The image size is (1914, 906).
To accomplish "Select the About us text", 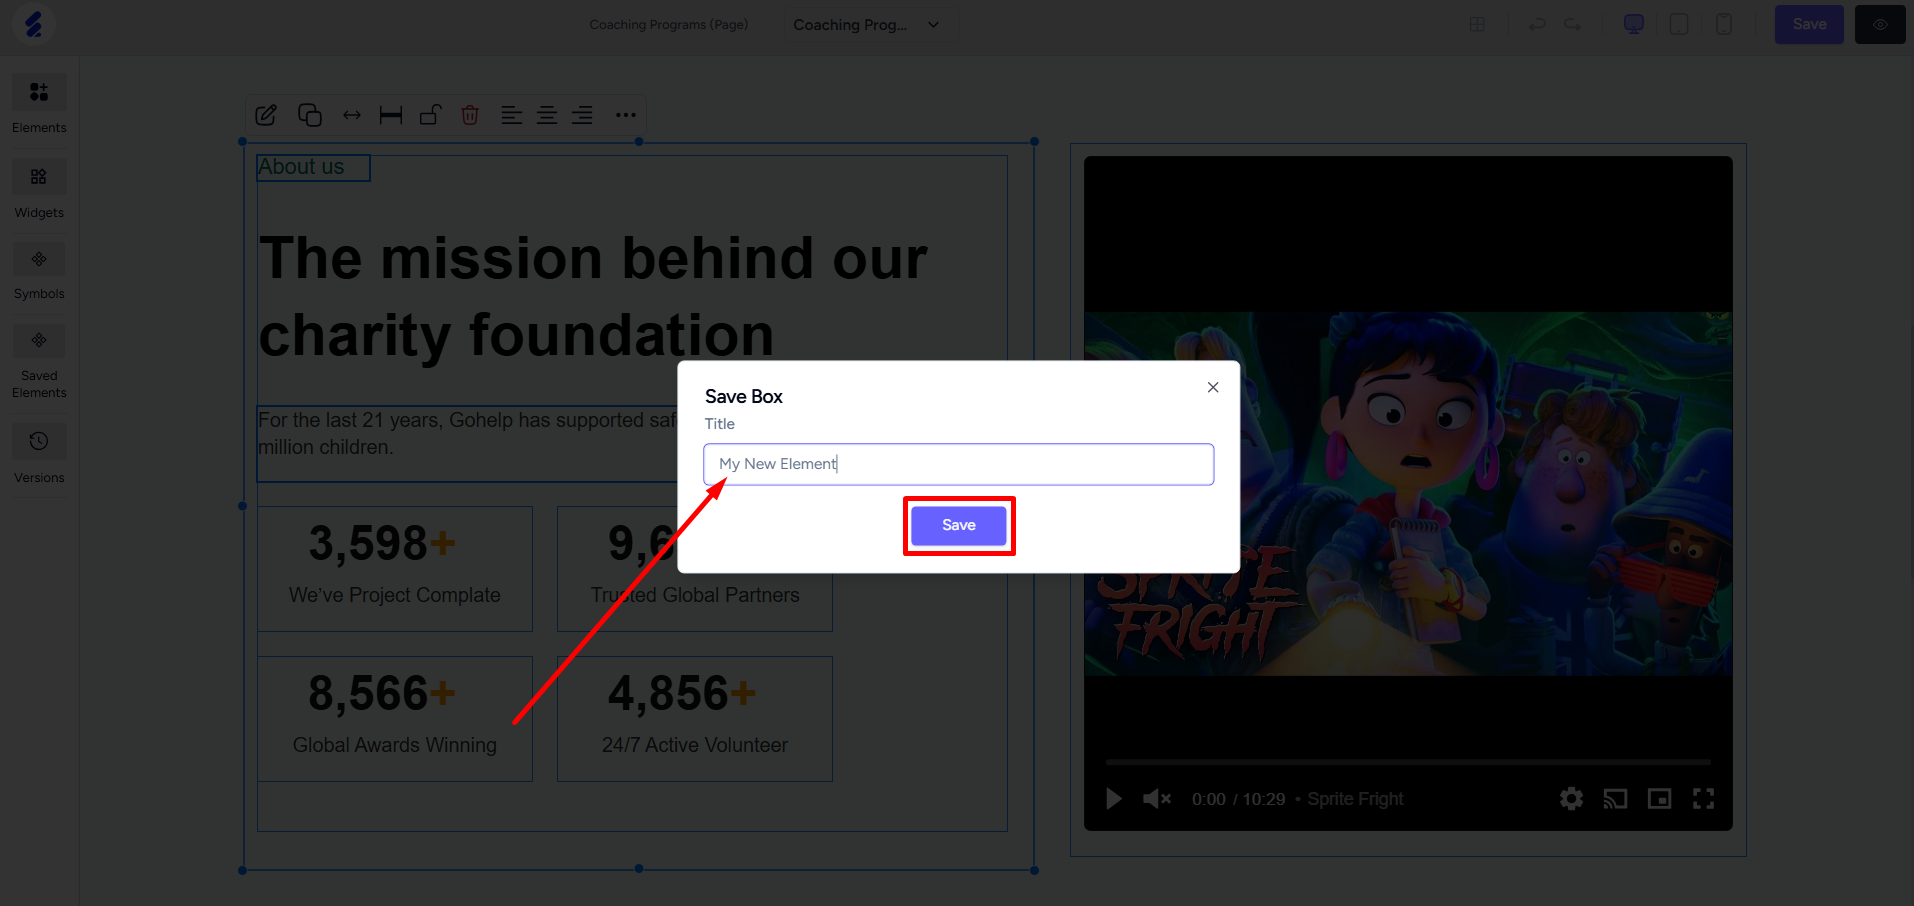I will [301, 167].
